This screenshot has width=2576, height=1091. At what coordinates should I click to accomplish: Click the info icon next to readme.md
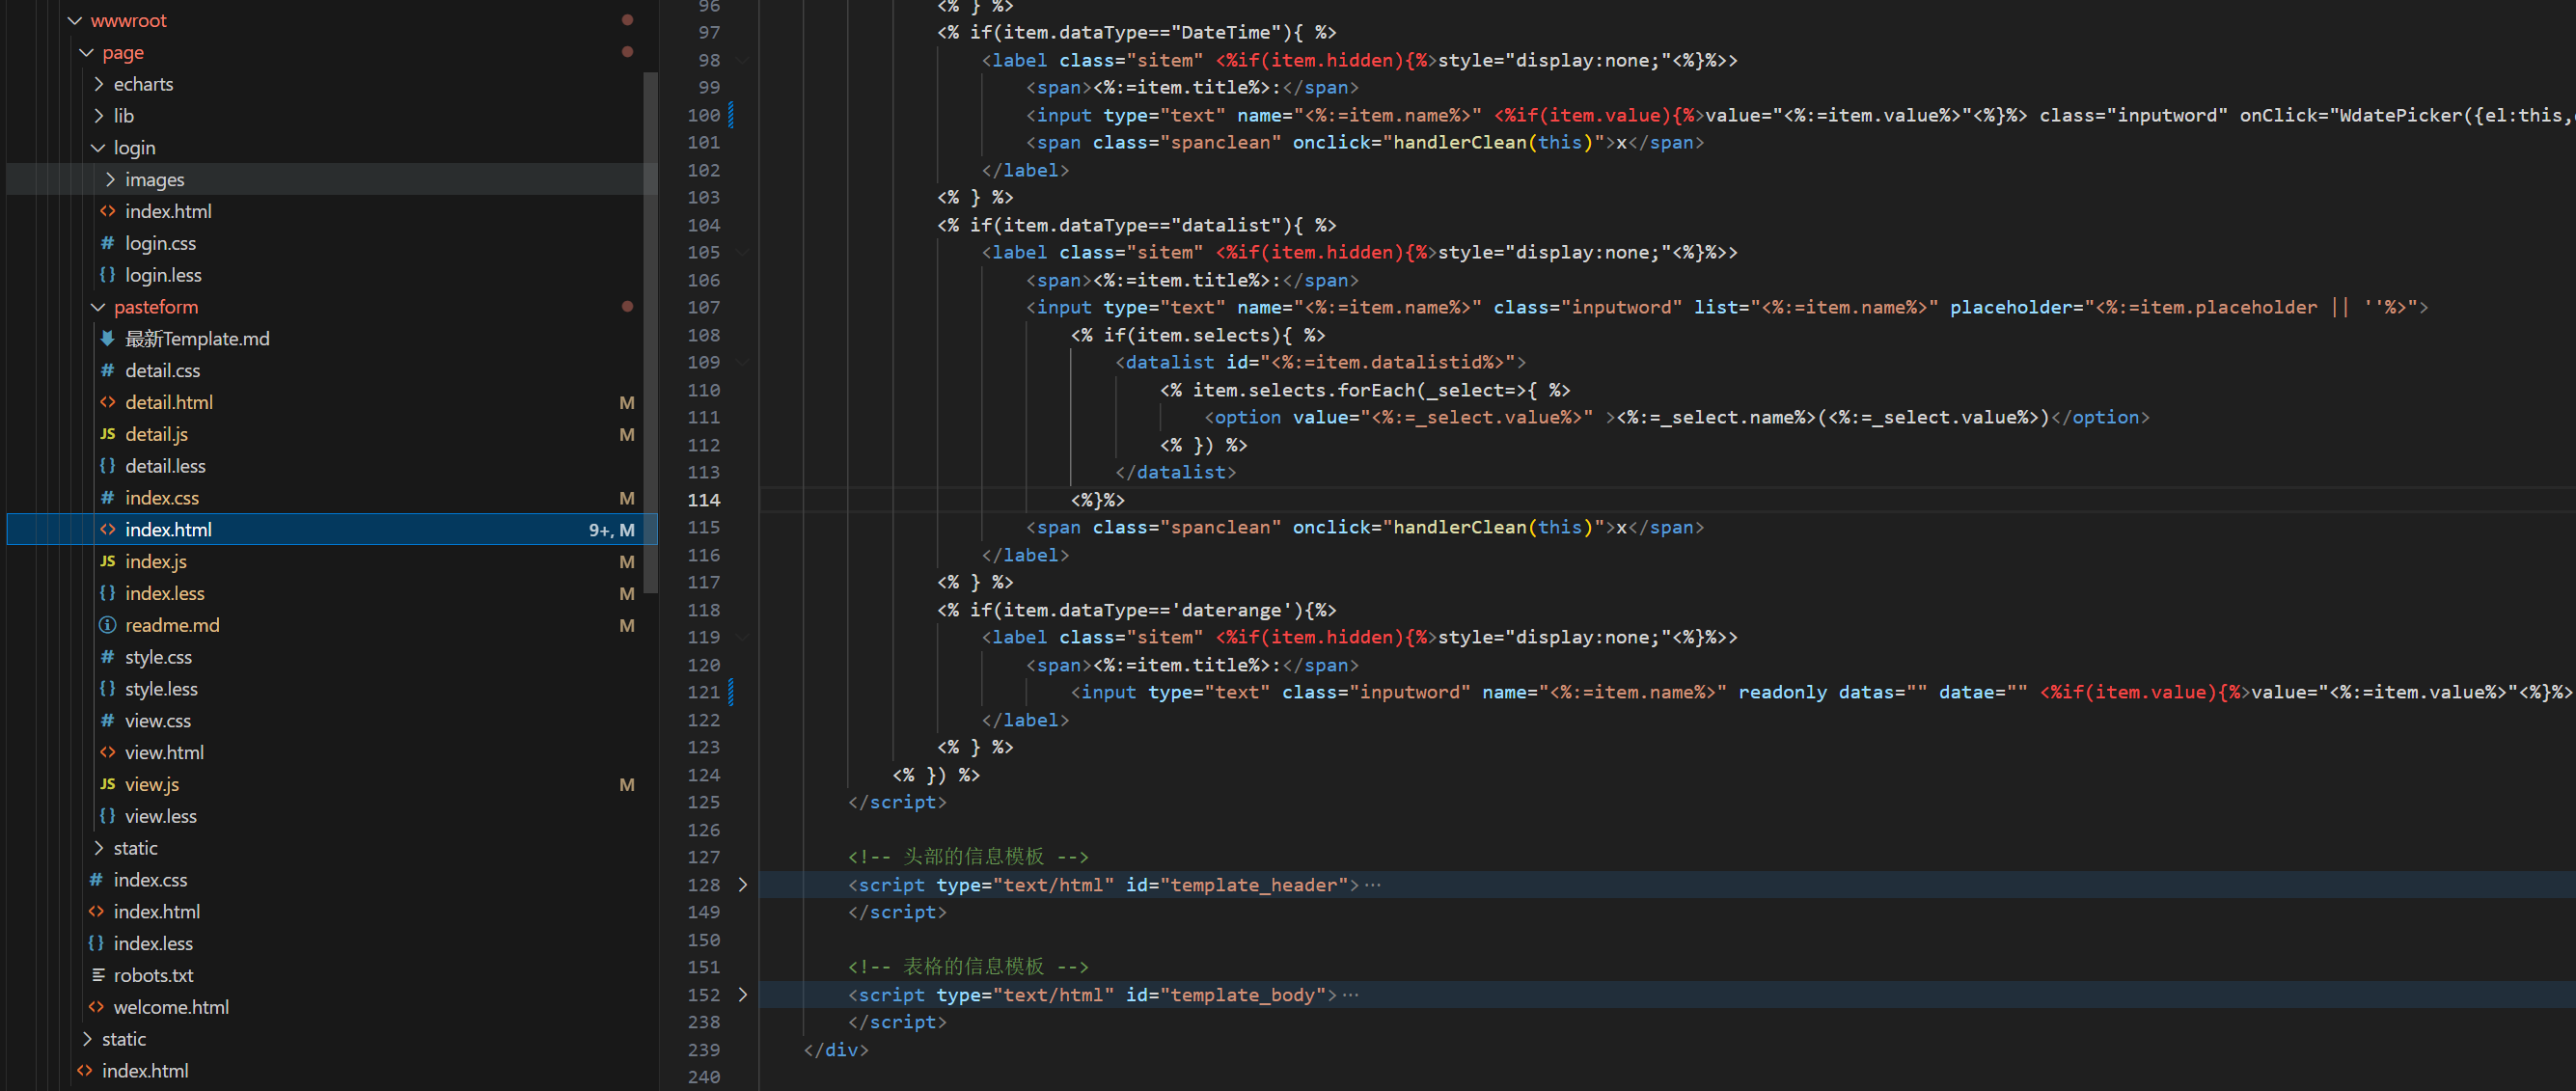pos(107,625)
